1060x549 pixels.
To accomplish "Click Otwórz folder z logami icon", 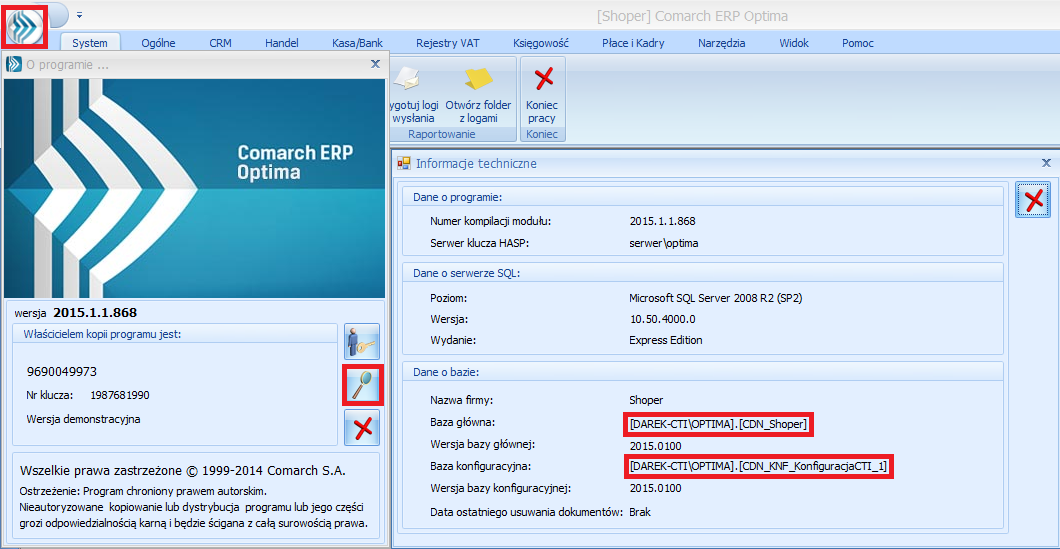I will click(x=479, y=79).
